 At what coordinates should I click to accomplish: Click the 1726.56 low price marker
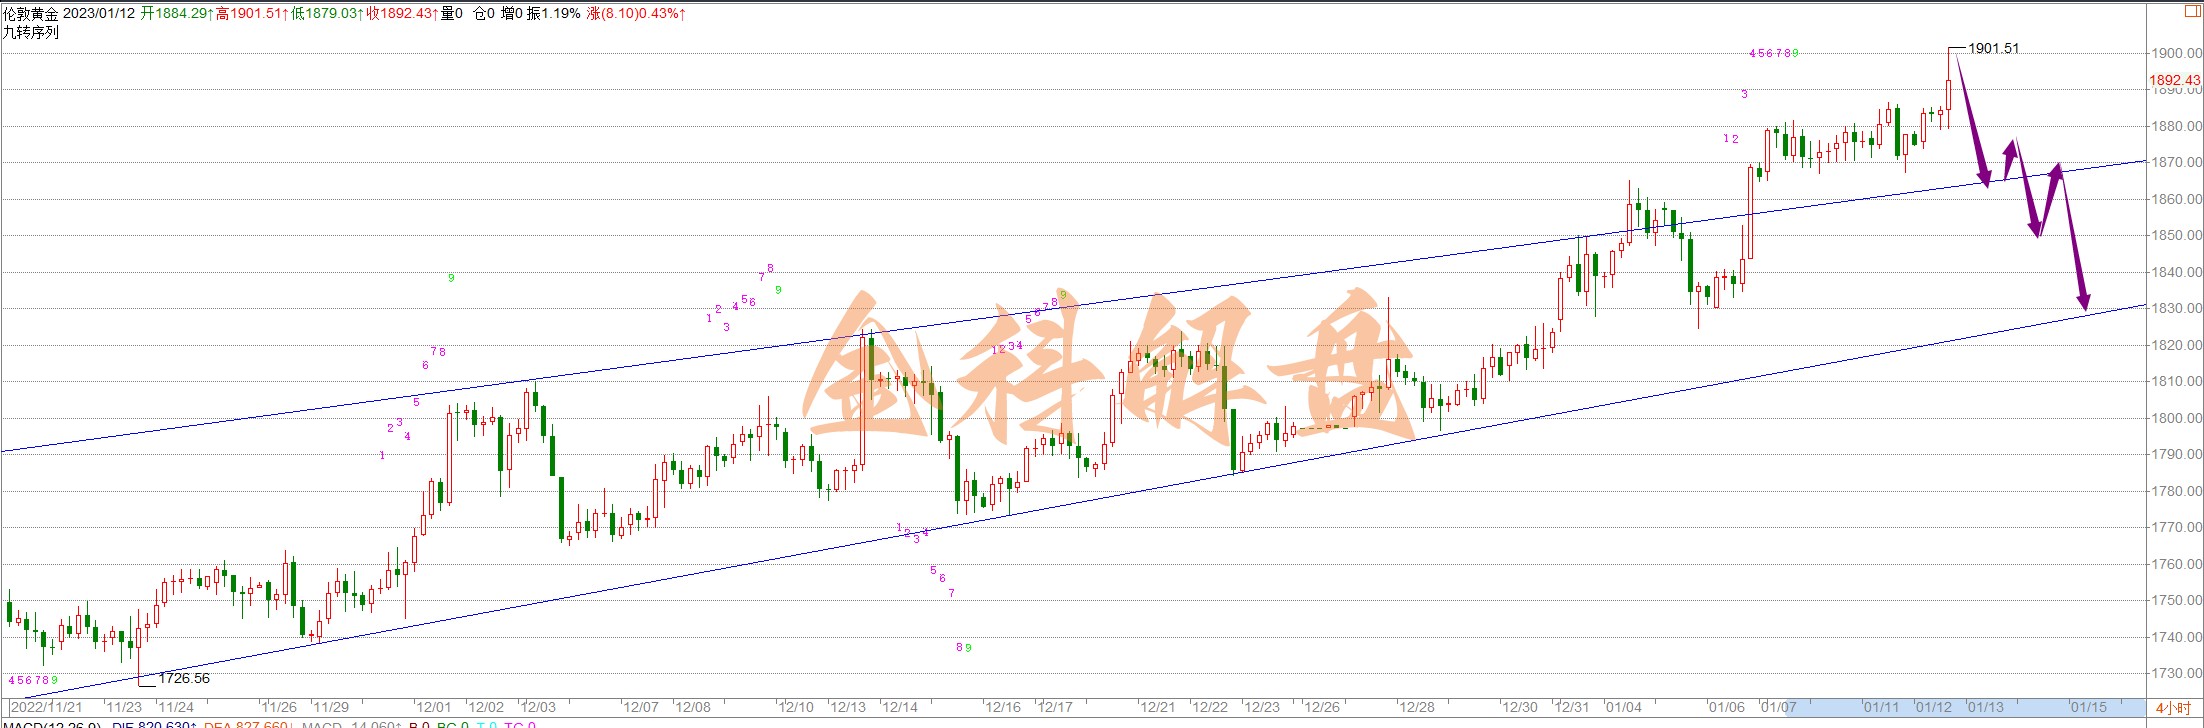[184, 678]
